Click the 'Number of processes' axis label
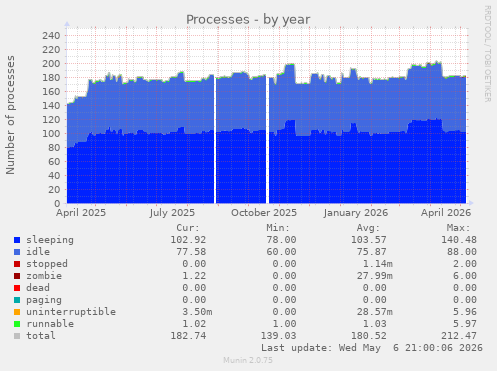Viewport: 497px width, 371px height. [x=10, y=115]
